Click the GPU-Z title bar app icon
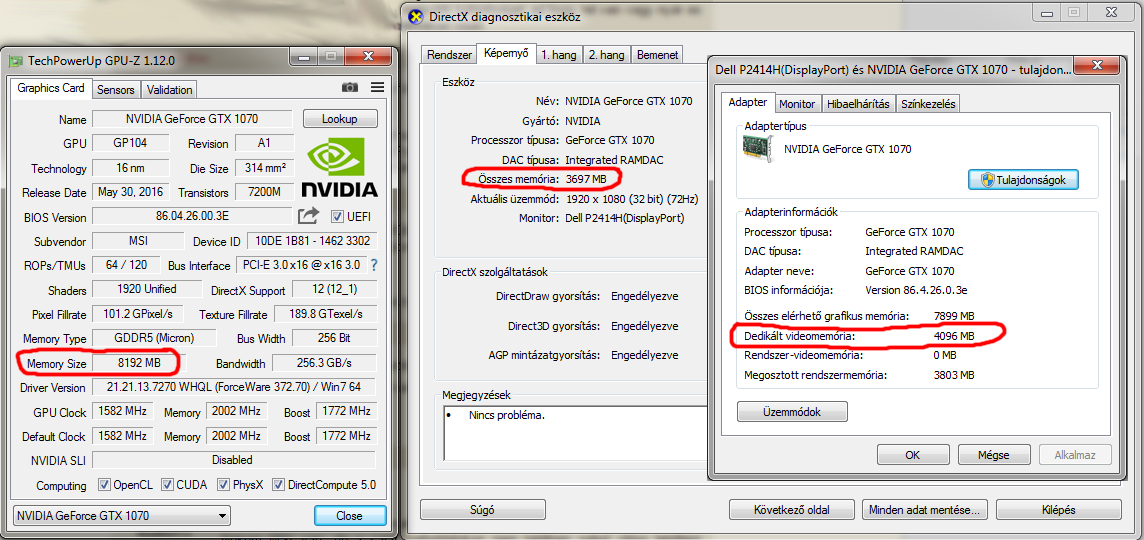 click(14, 59)
